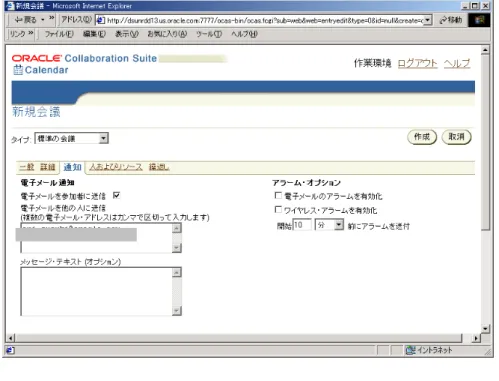
Task: Click the page vertical scrollbar up arrow
Action: point(485,50)
